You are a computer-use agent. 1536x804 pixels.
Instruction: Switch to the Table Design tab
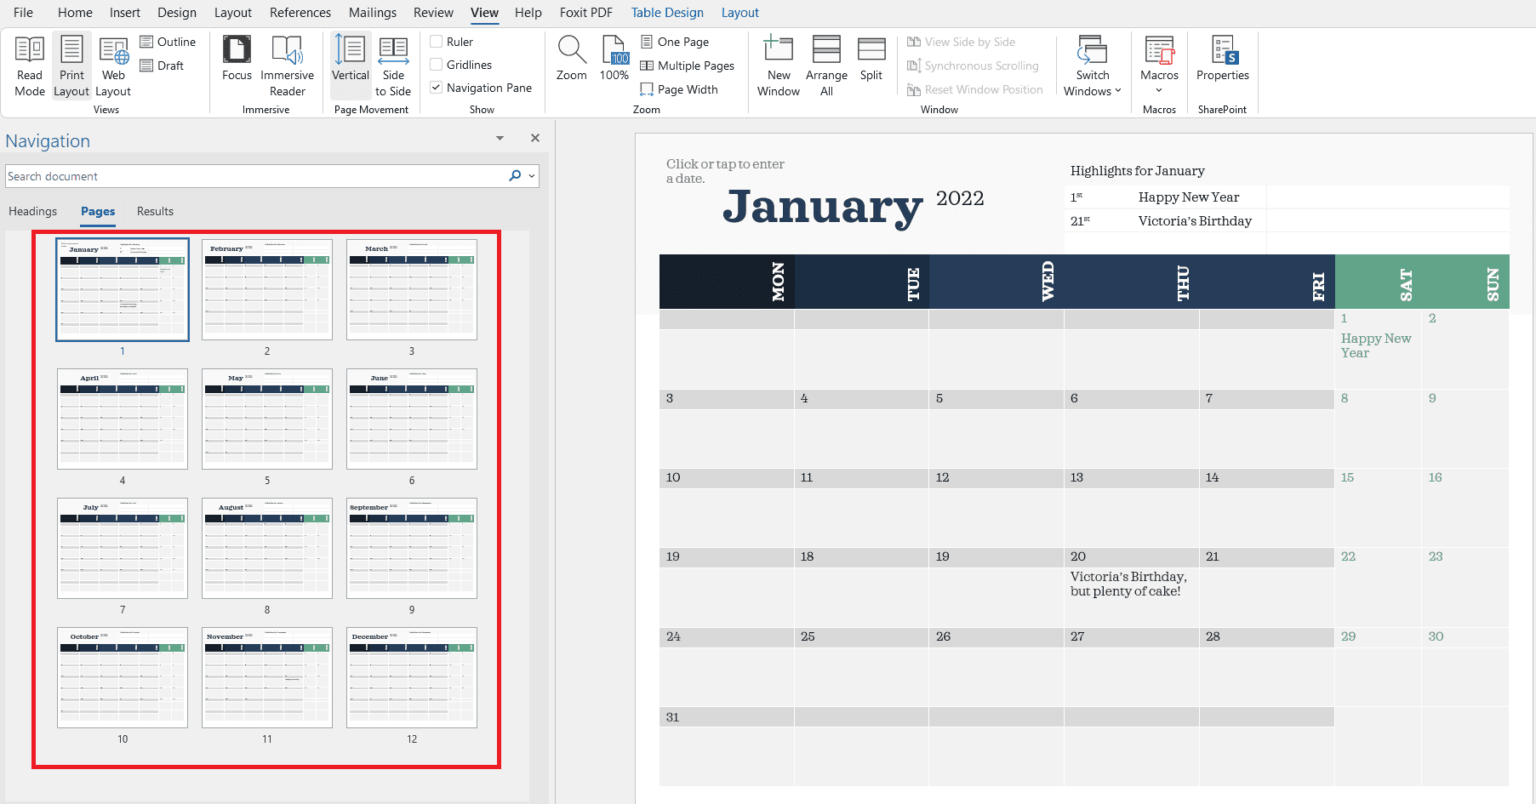[x=667, y=12]
